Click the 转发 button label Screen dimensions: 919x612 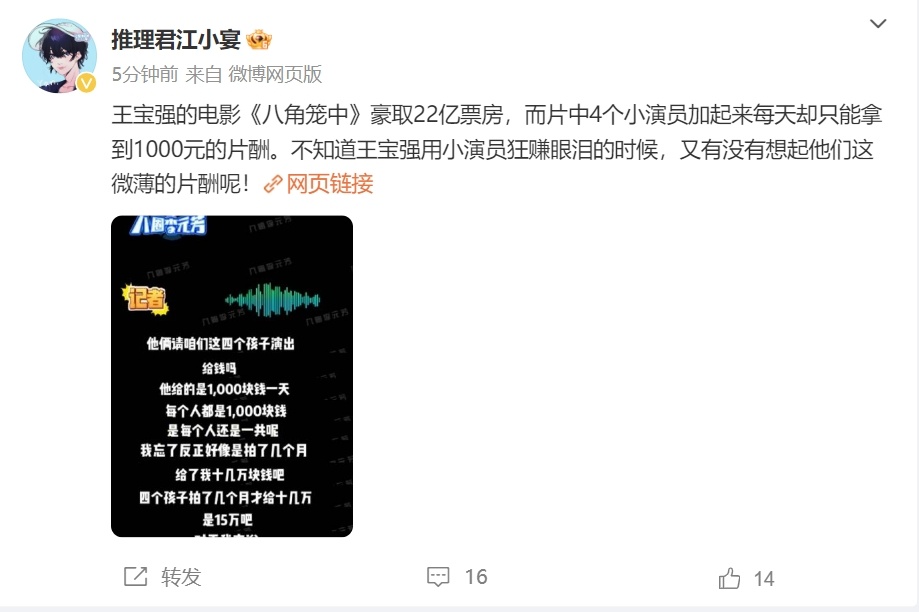[x=181, y=577]
